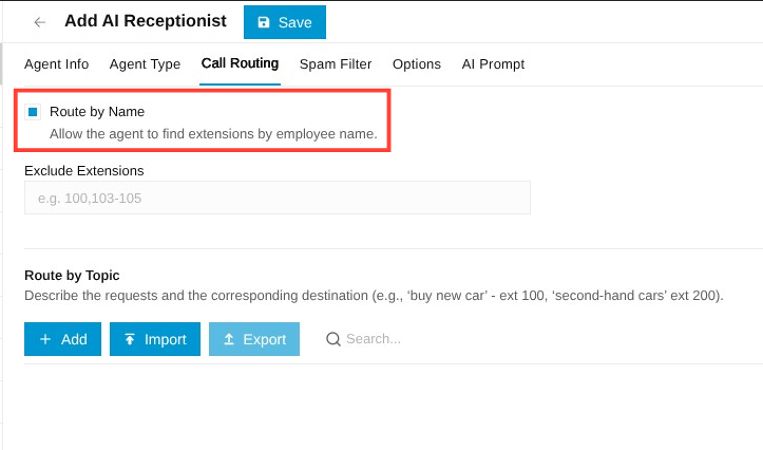Click the floppy disk icon on Save
This screenshot has height=450, width=763.
[x=263, y=22]
